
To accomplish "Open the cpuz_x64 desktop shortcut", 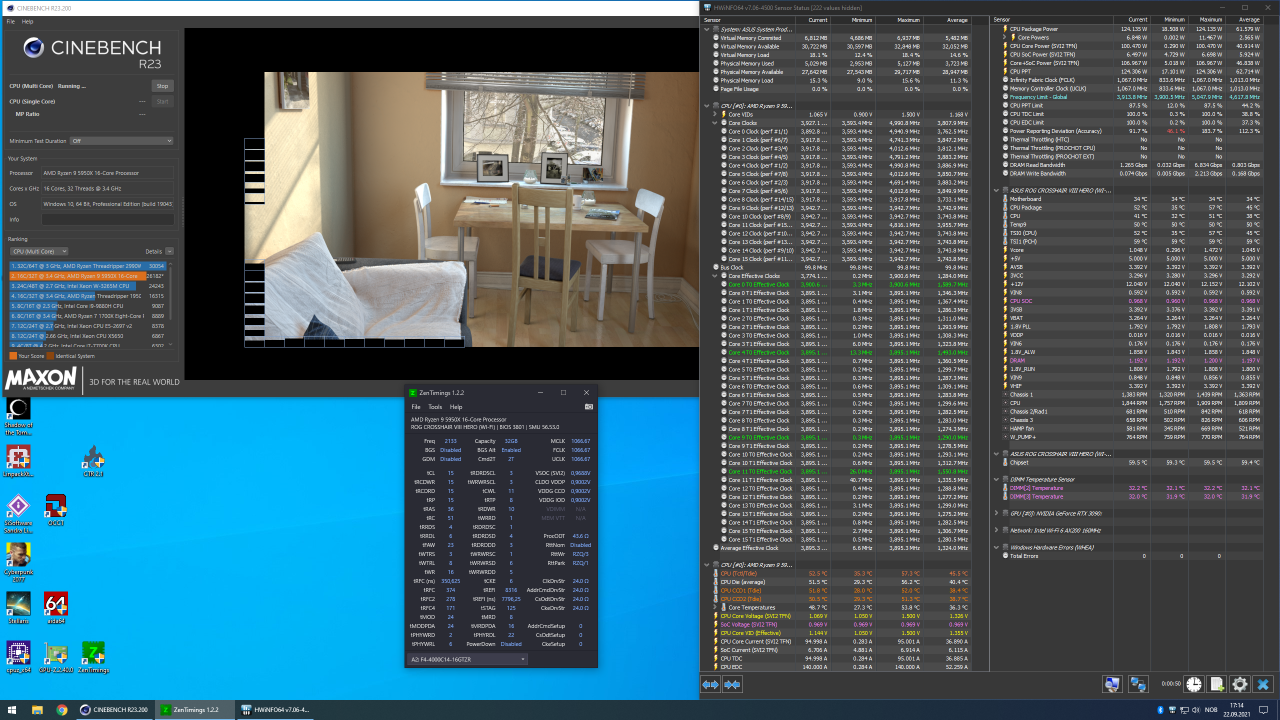I will click(x=18, y=657).
